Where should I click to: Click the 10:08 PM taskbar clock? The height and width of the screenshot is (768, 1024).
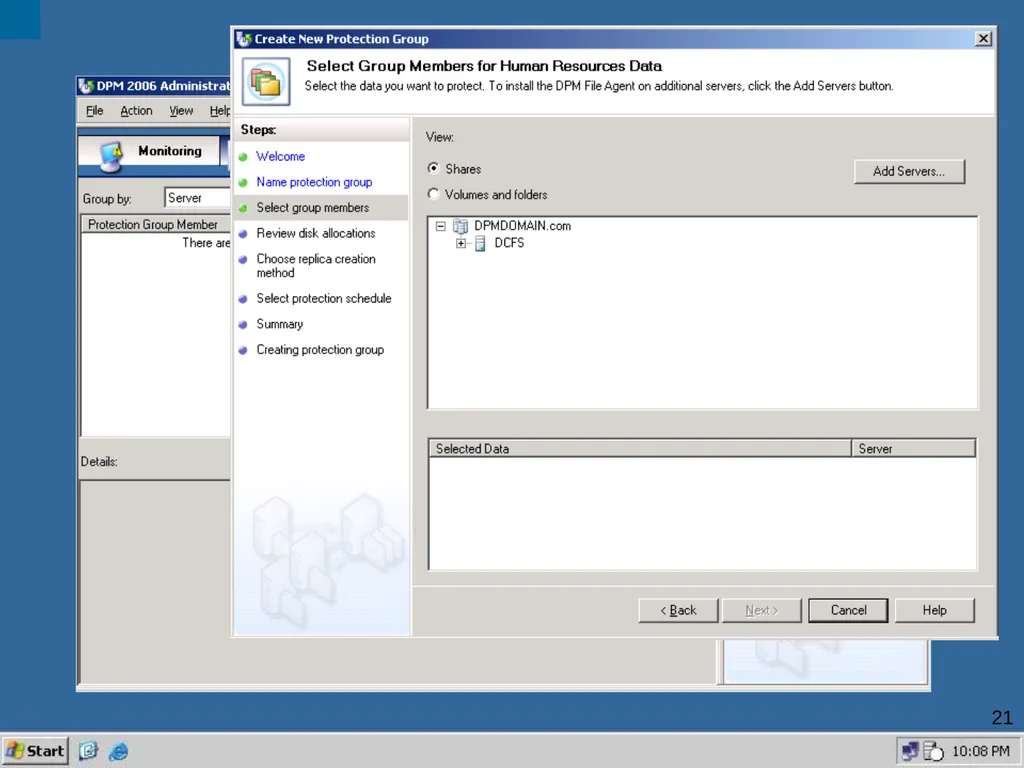[981, 751]
